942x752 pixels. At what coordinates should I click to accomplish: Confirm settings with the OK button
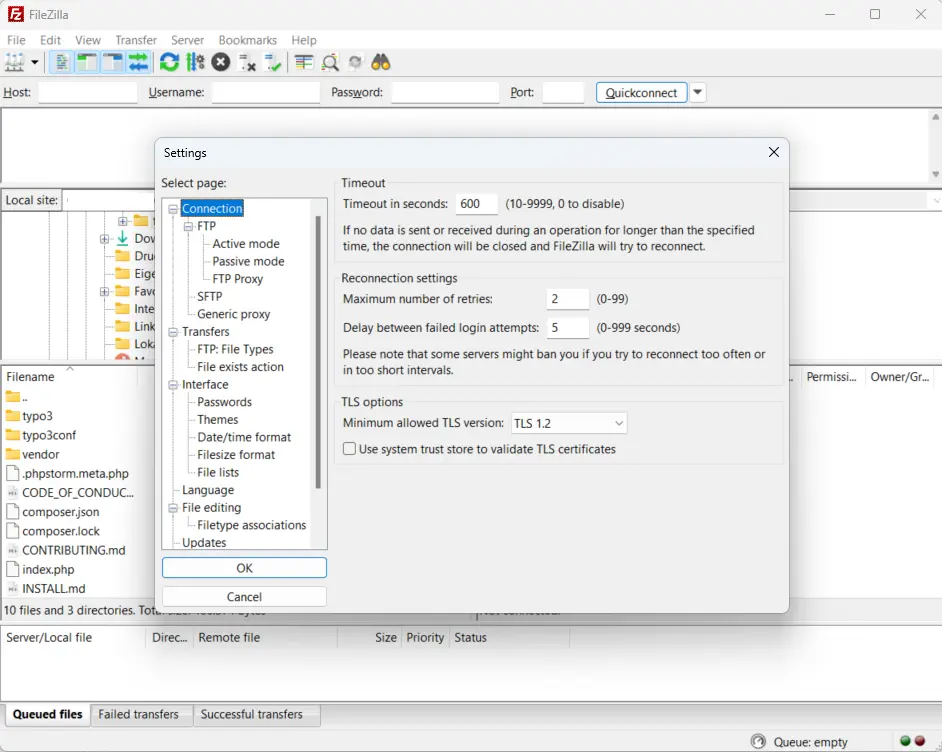(243, 567)
